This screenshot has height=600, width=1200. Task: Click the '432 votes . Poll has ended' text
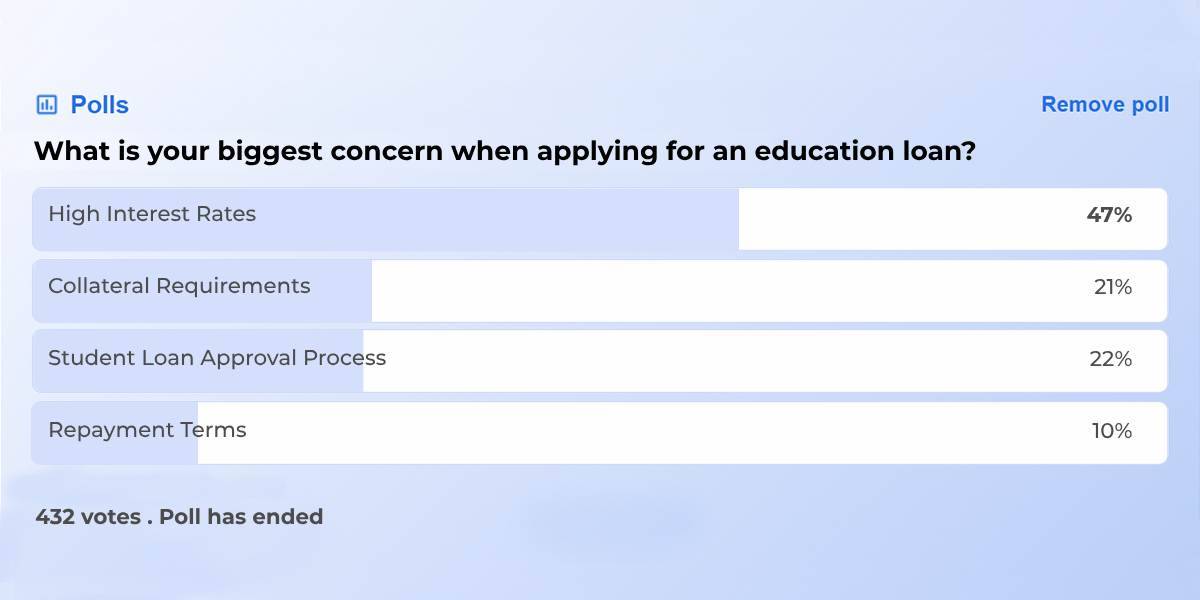click(178, 517)
